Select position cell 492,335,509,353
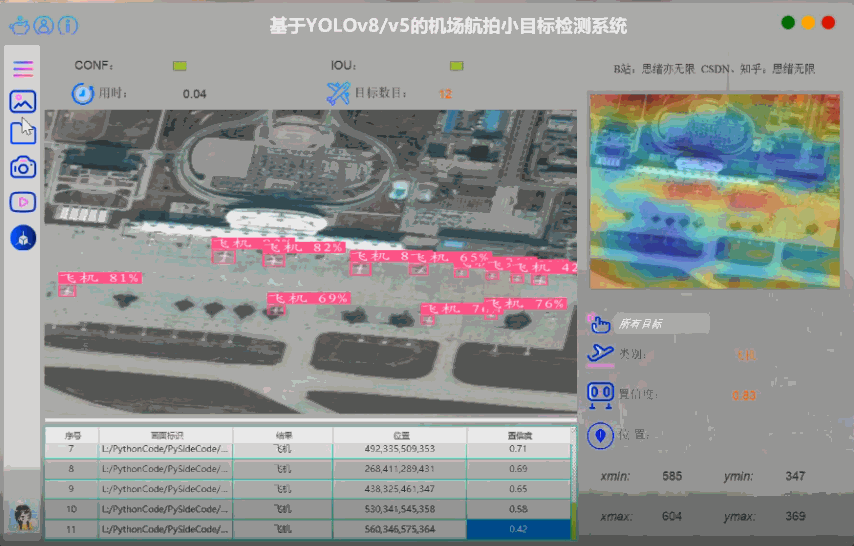 click(x=400, y=450)
